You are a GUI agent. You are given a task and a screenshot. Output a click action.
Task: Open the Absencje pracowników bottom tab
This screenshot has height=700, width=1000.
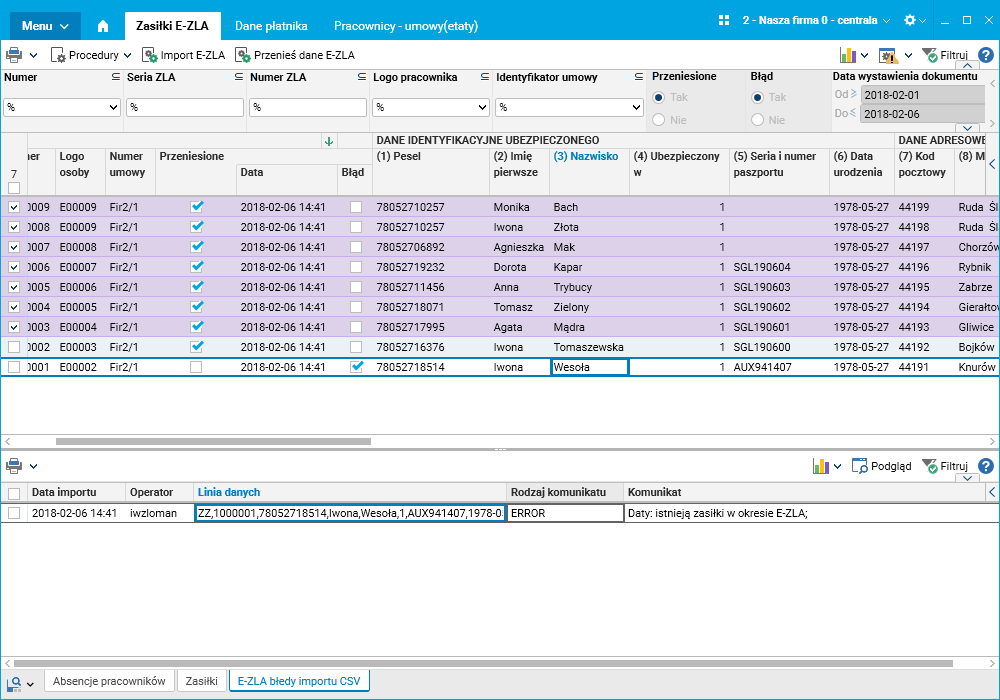(109, 681)
